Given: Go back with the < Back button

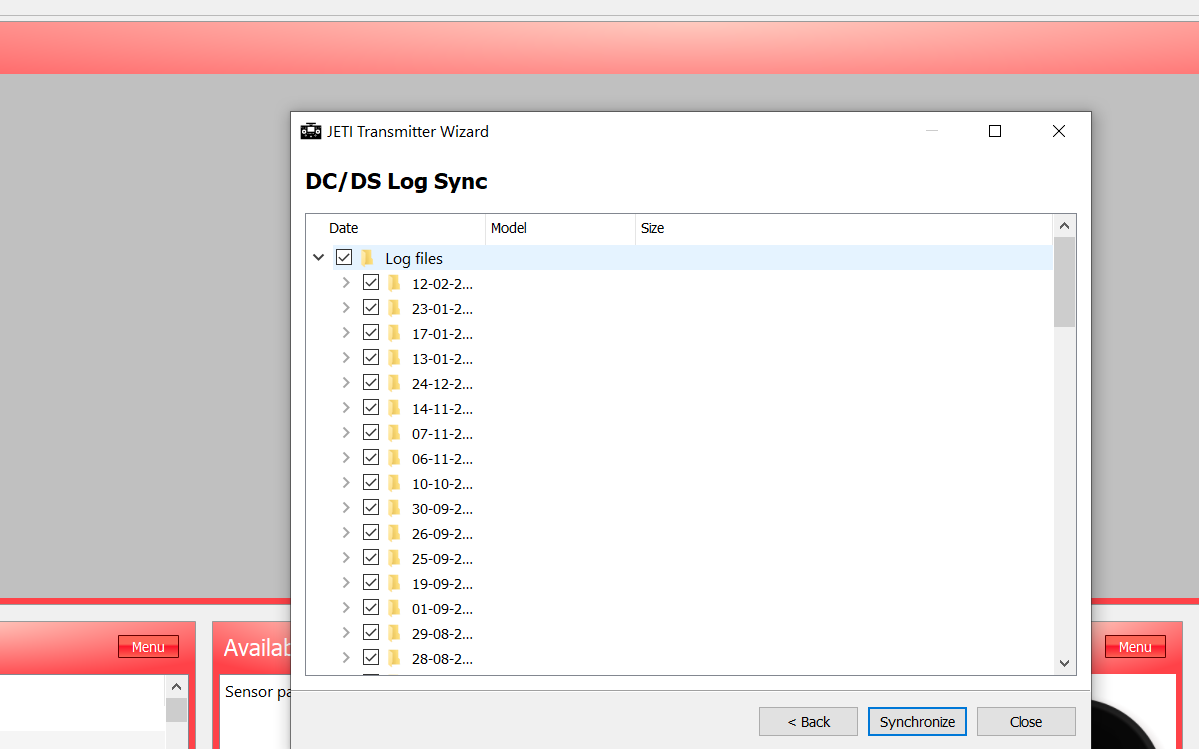Looking at the screenshot, I should coord(808,721).
